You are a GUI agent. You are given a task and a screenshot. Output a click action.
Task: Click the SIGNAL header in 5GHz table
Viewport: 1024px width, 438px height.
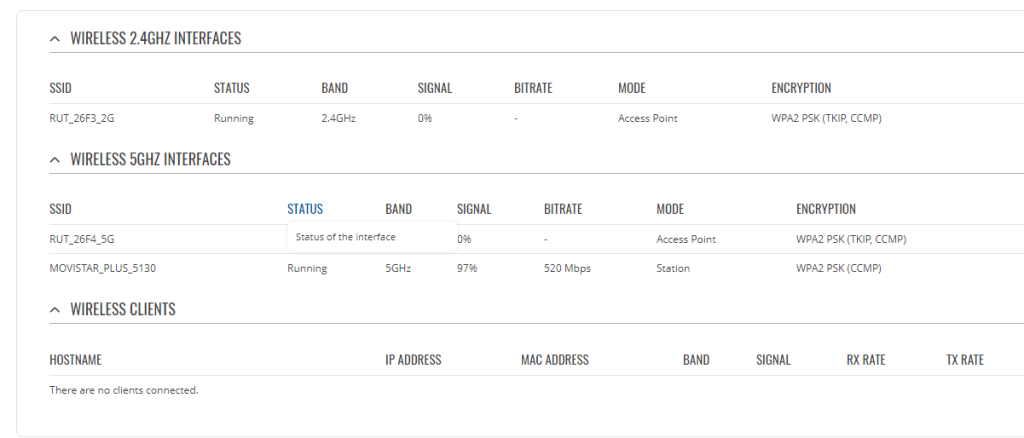474,210
